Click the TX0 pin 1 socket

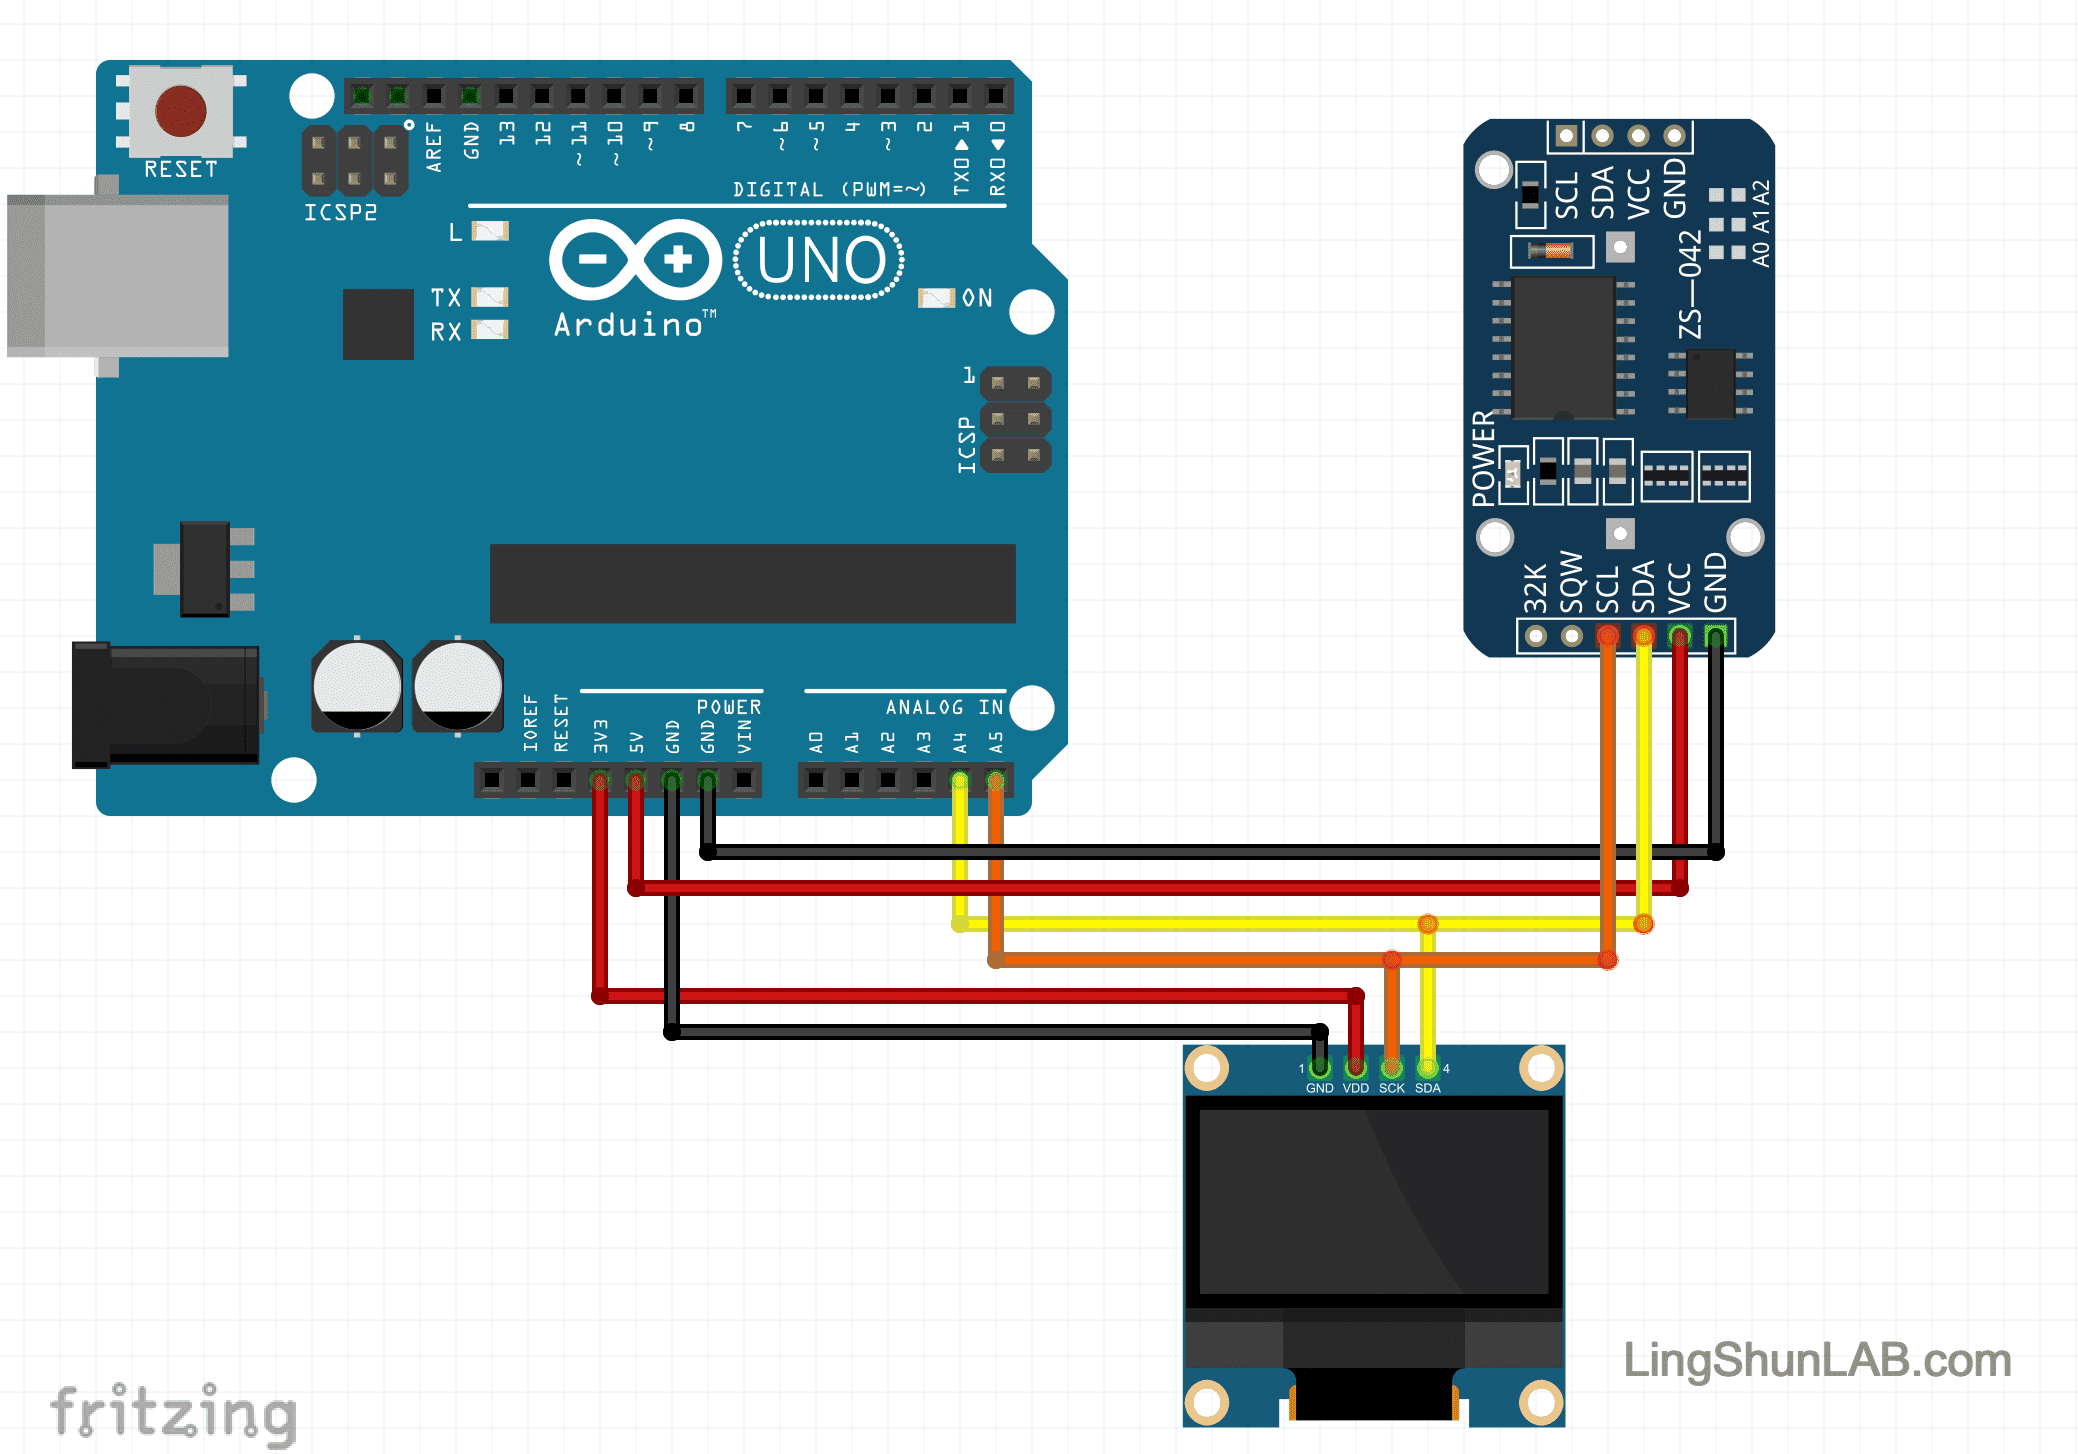click(960, 96)
